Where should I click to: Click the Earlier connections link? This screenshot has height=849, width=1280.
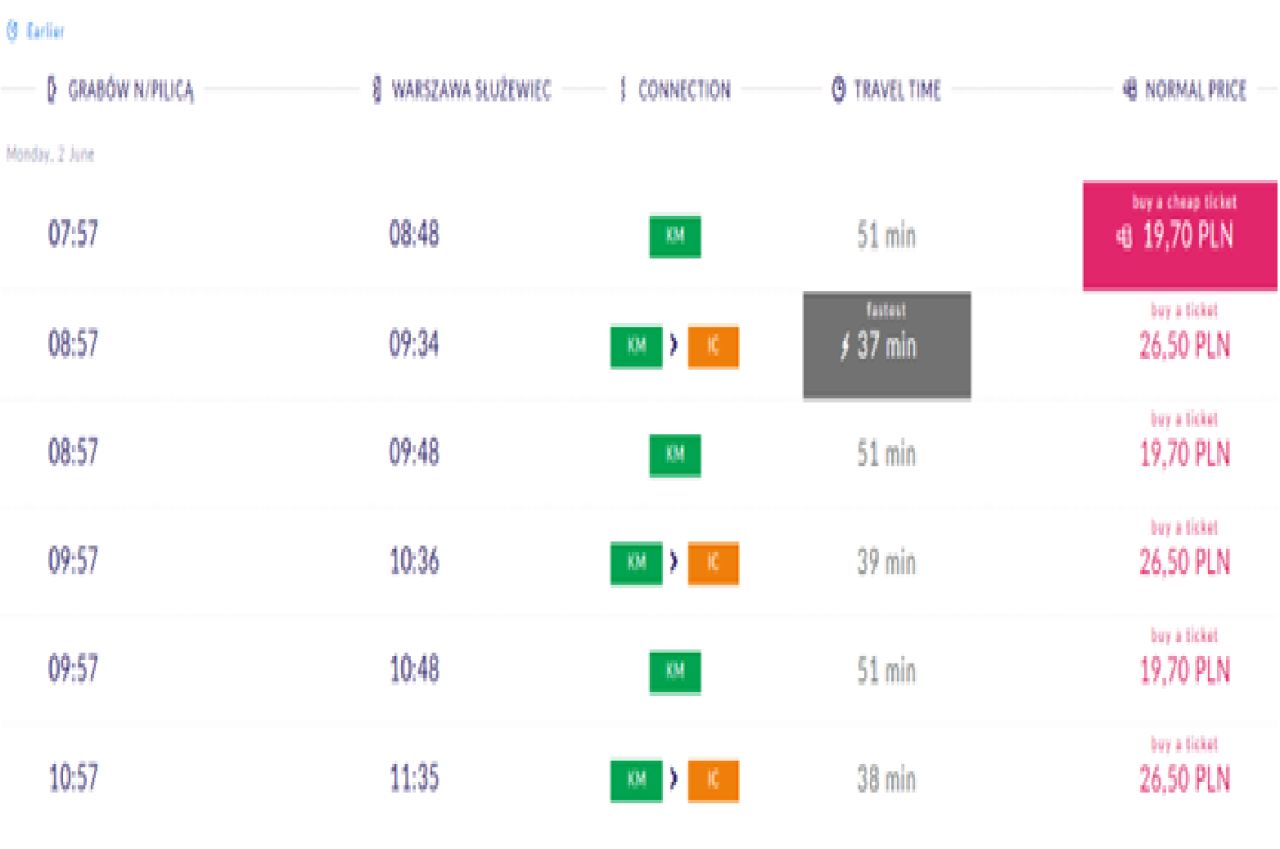pos(45,32)
